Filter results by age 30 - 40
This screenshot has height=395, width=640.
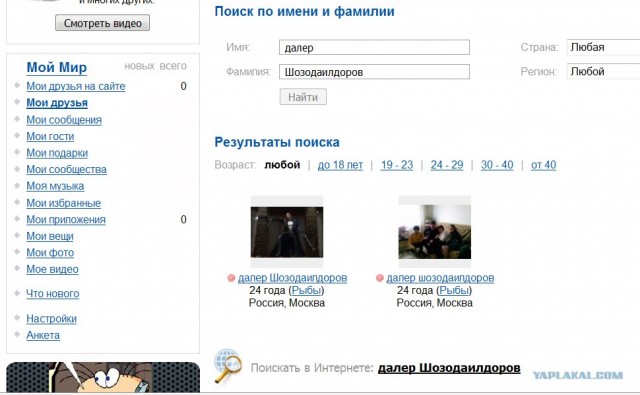click(497, 165)
